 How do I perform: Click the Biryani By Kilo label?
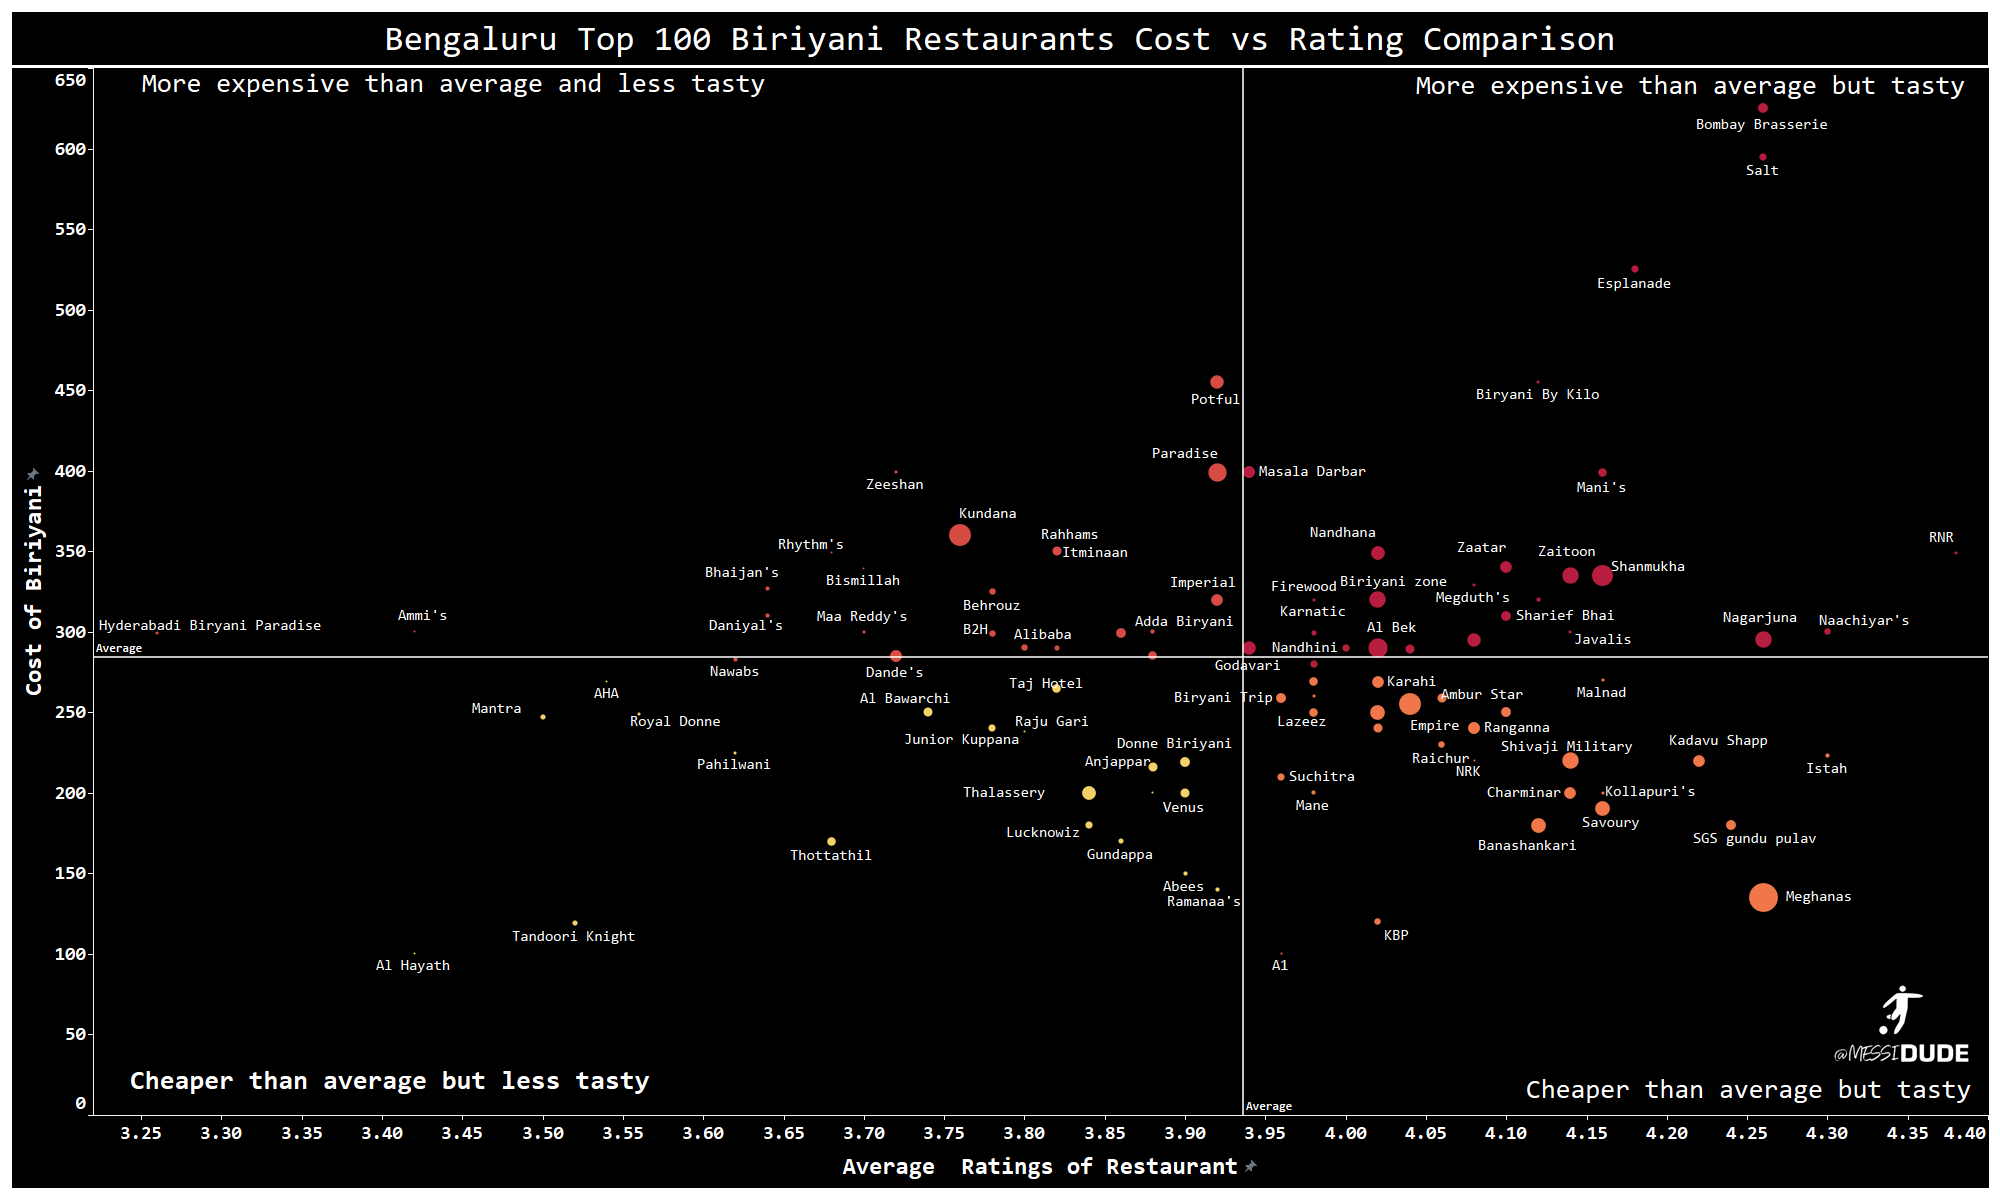[1537, 394]
